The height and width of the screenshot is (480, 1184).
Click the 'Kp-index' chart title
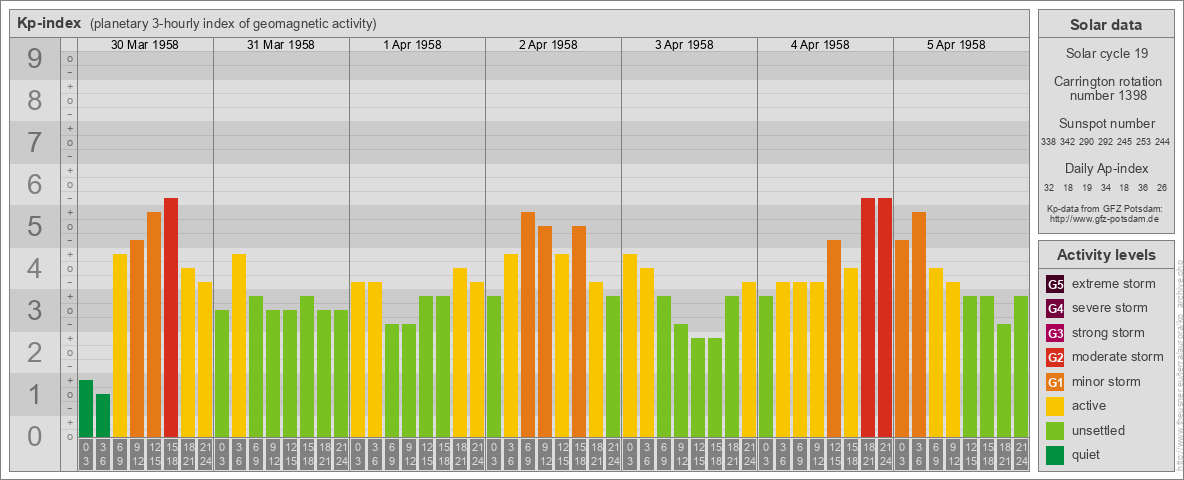pyautogui.click(x=49, y=23)
